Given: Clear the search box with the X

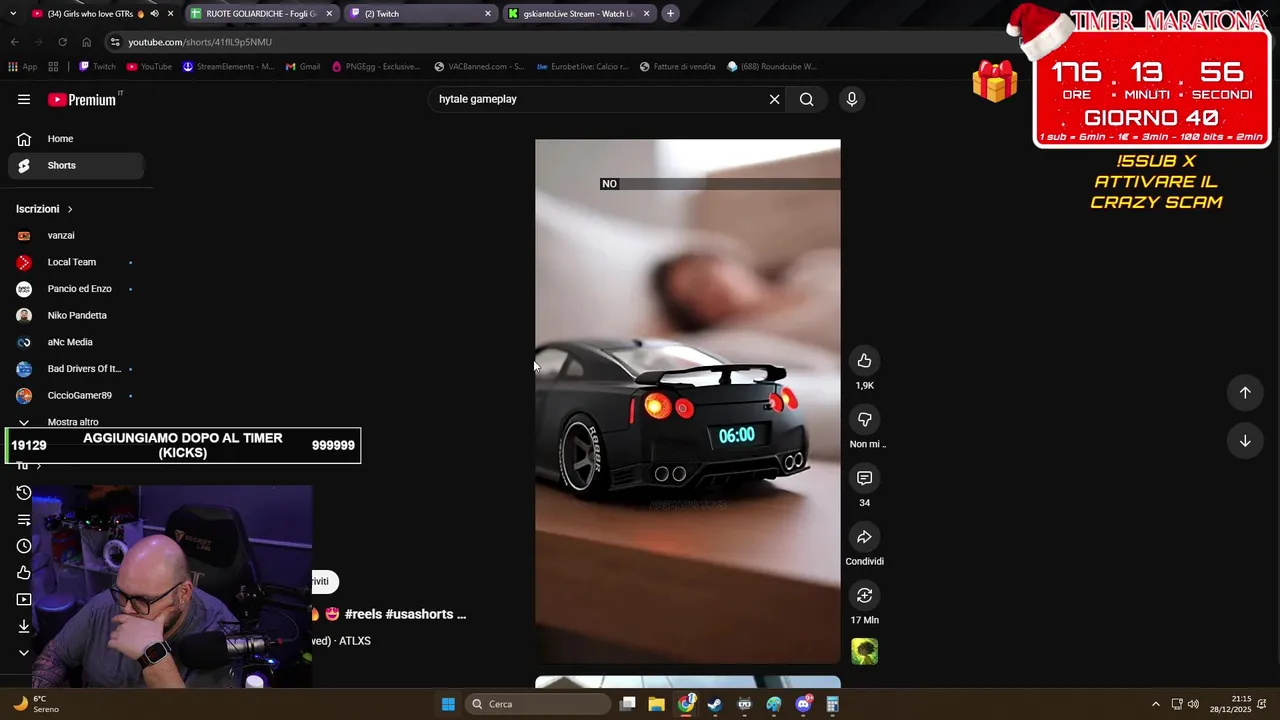Looking at the screenshot, I should pyautogui.click(x=774, y=99).
